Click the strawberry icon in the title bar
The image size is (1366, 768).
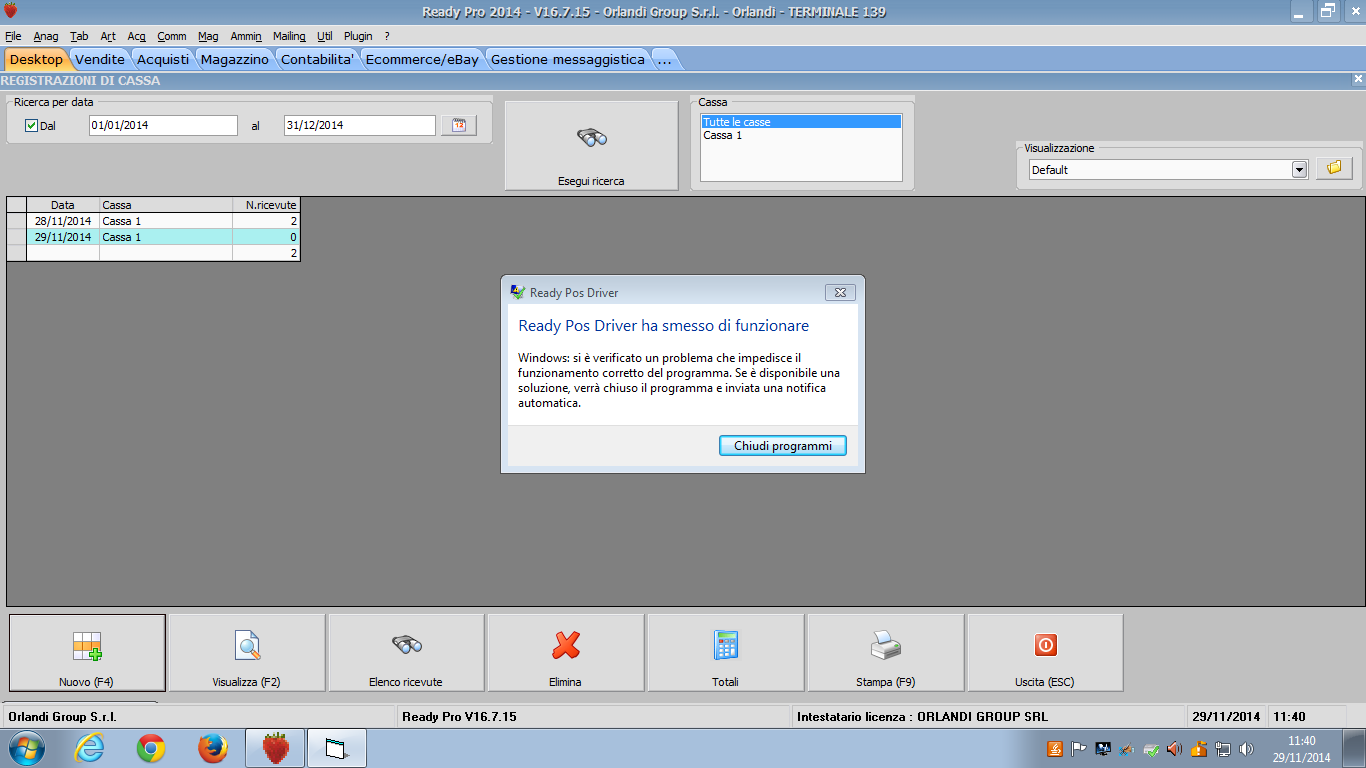[x=11, y=11]
